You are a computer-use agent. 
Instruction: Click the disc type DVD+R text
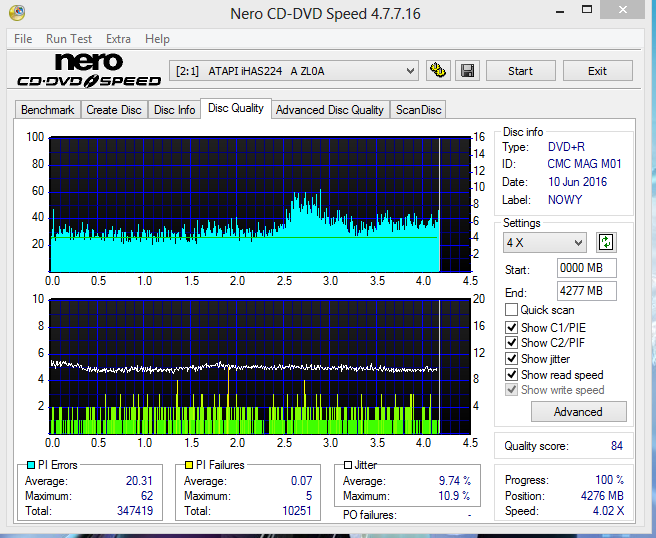(566, 147)
